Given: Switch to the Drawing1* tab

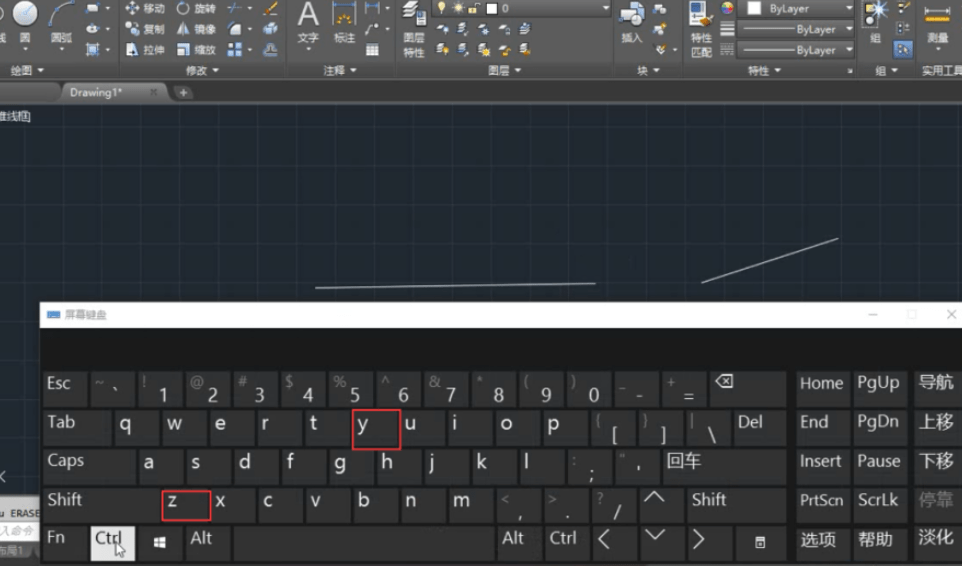Looking at the screenshot, I should click(x=96, y=93).
